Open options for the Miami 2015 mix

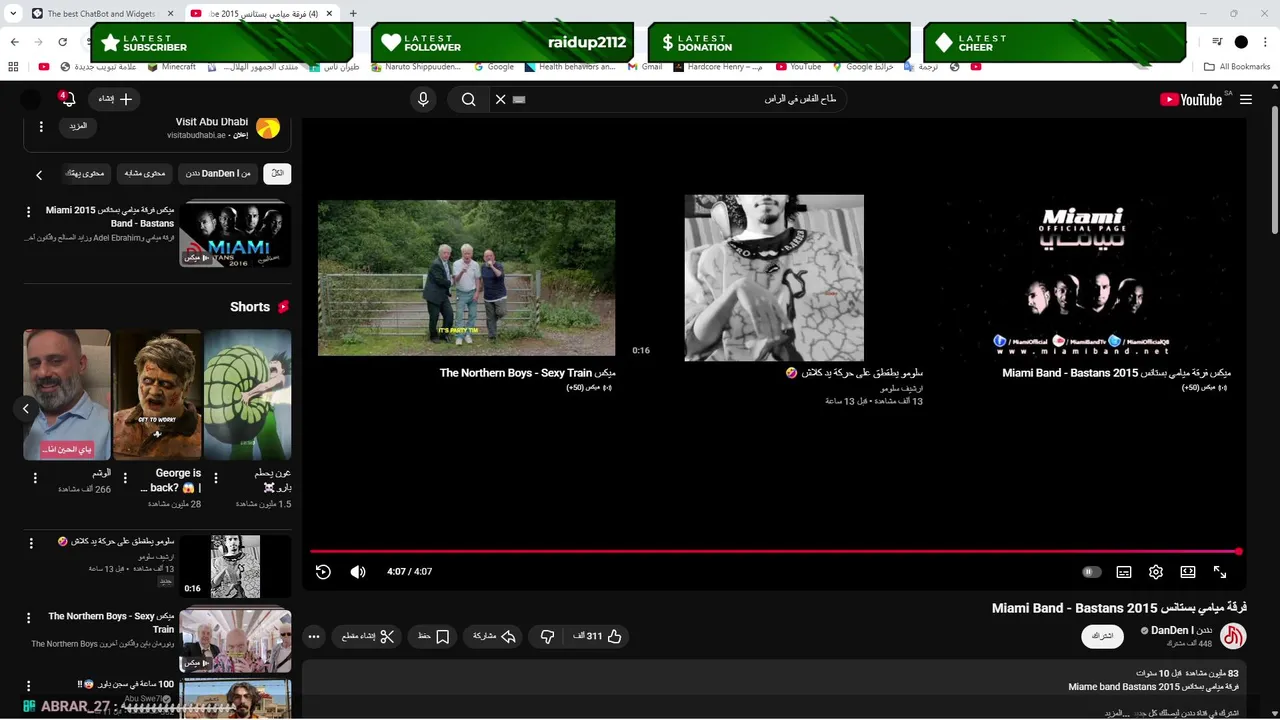point(30,212)
